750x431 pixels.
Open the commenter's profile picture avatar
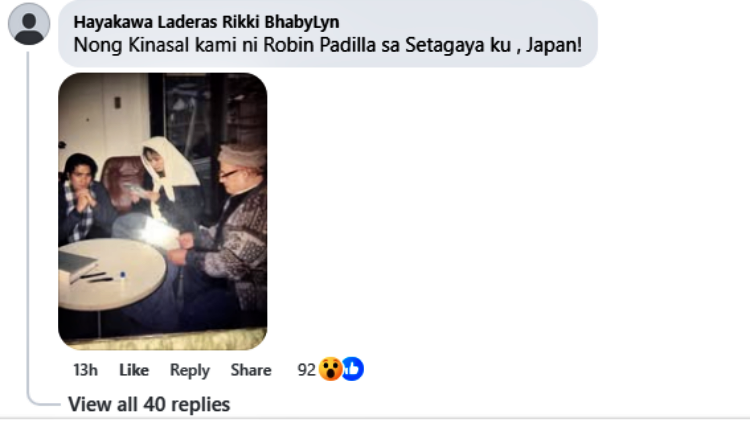pos(29,24)
